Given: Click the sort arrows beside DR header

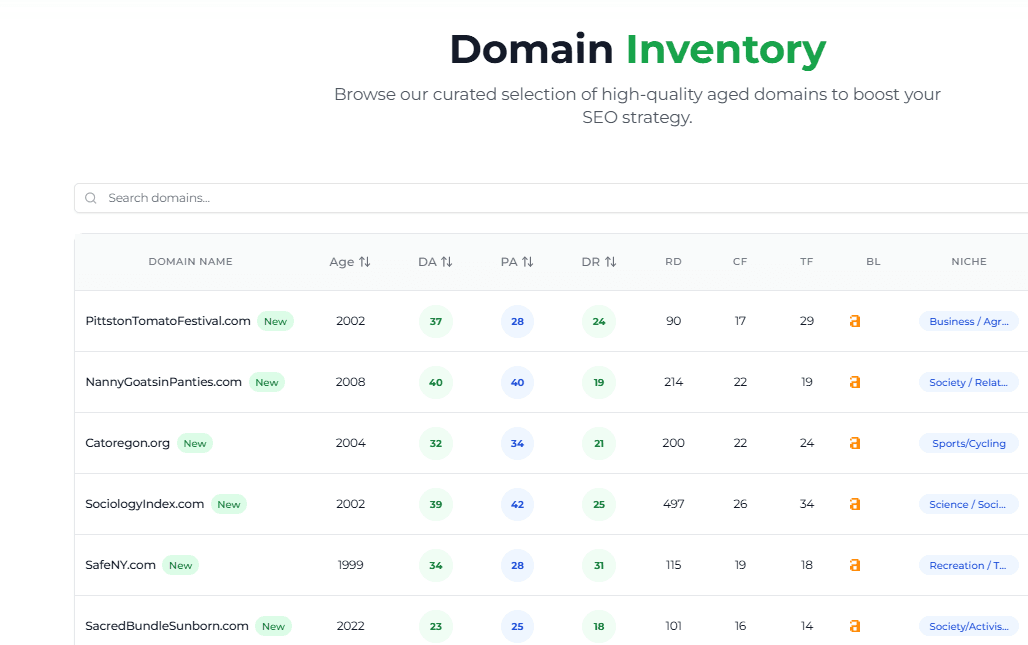Looking at the screenshot, I should (x=611, y=261).
